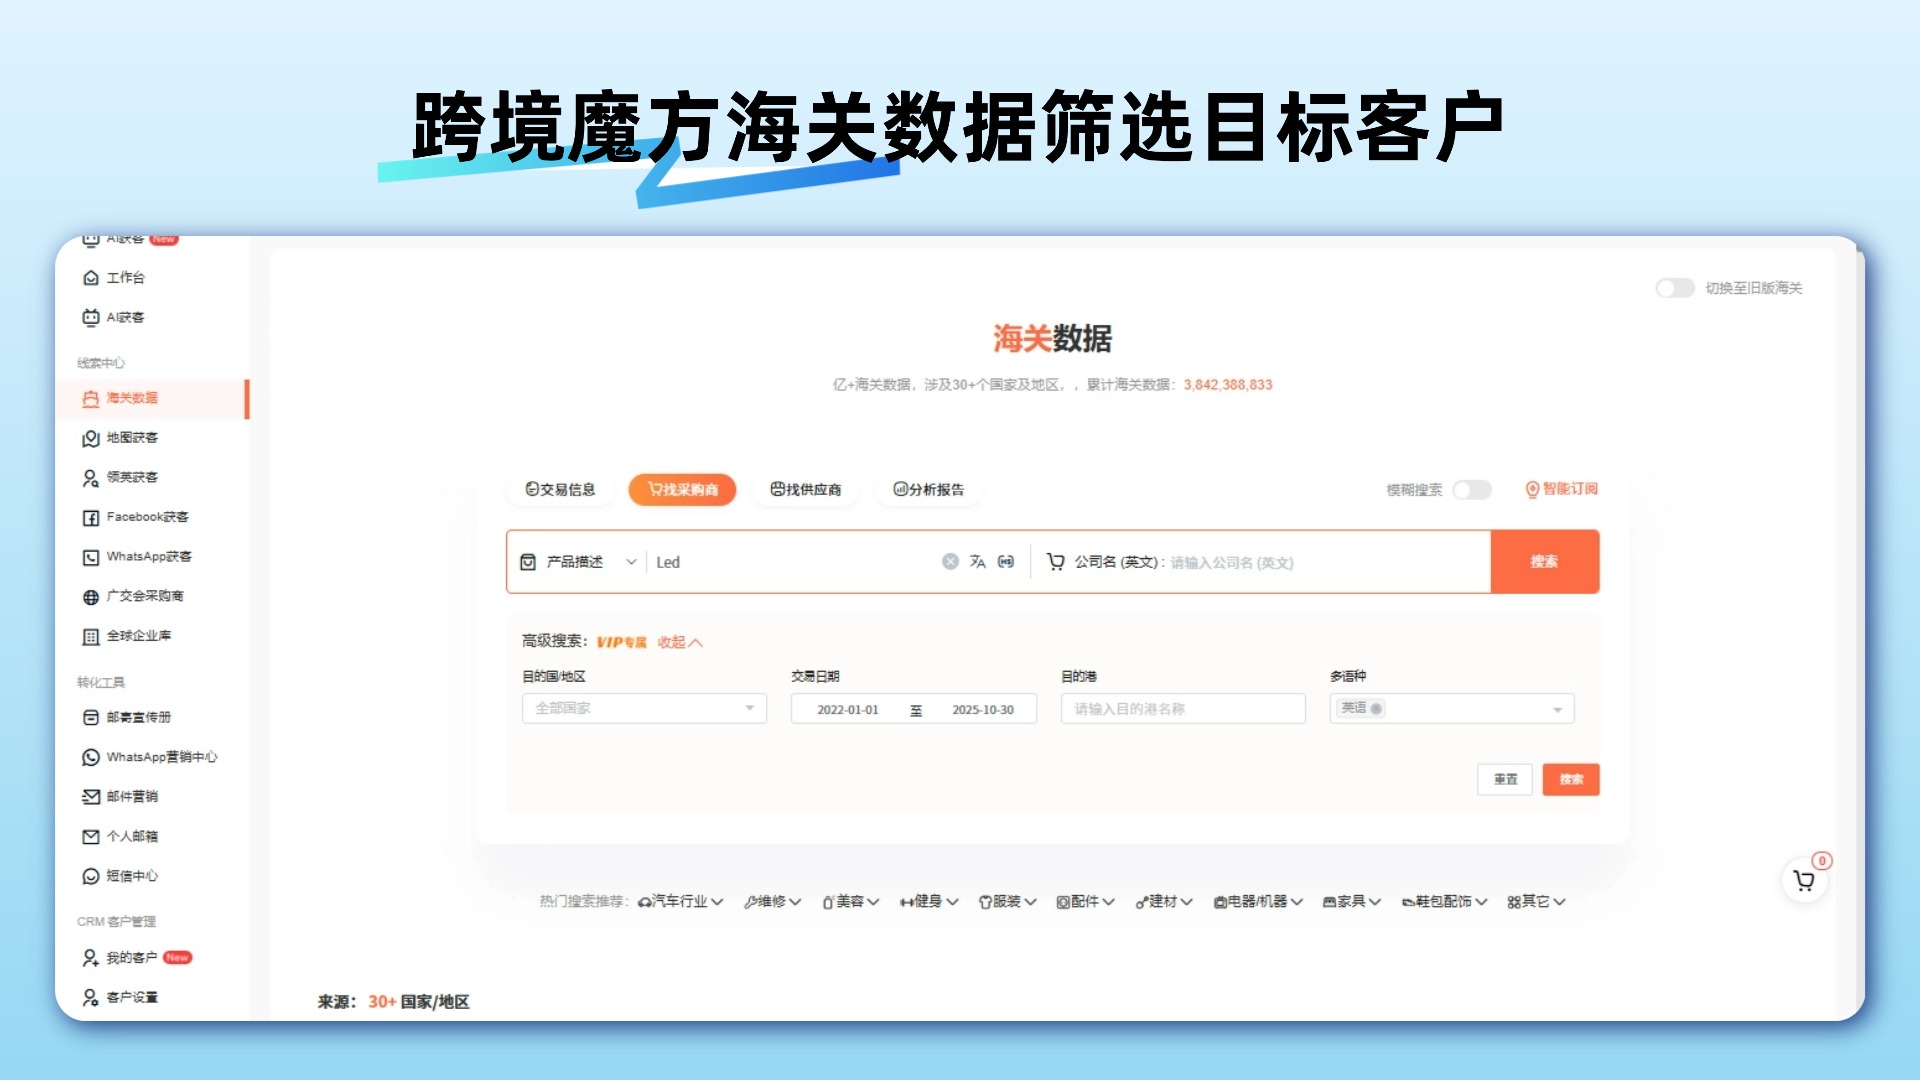Click the translate icon in search box

[978, 562]
